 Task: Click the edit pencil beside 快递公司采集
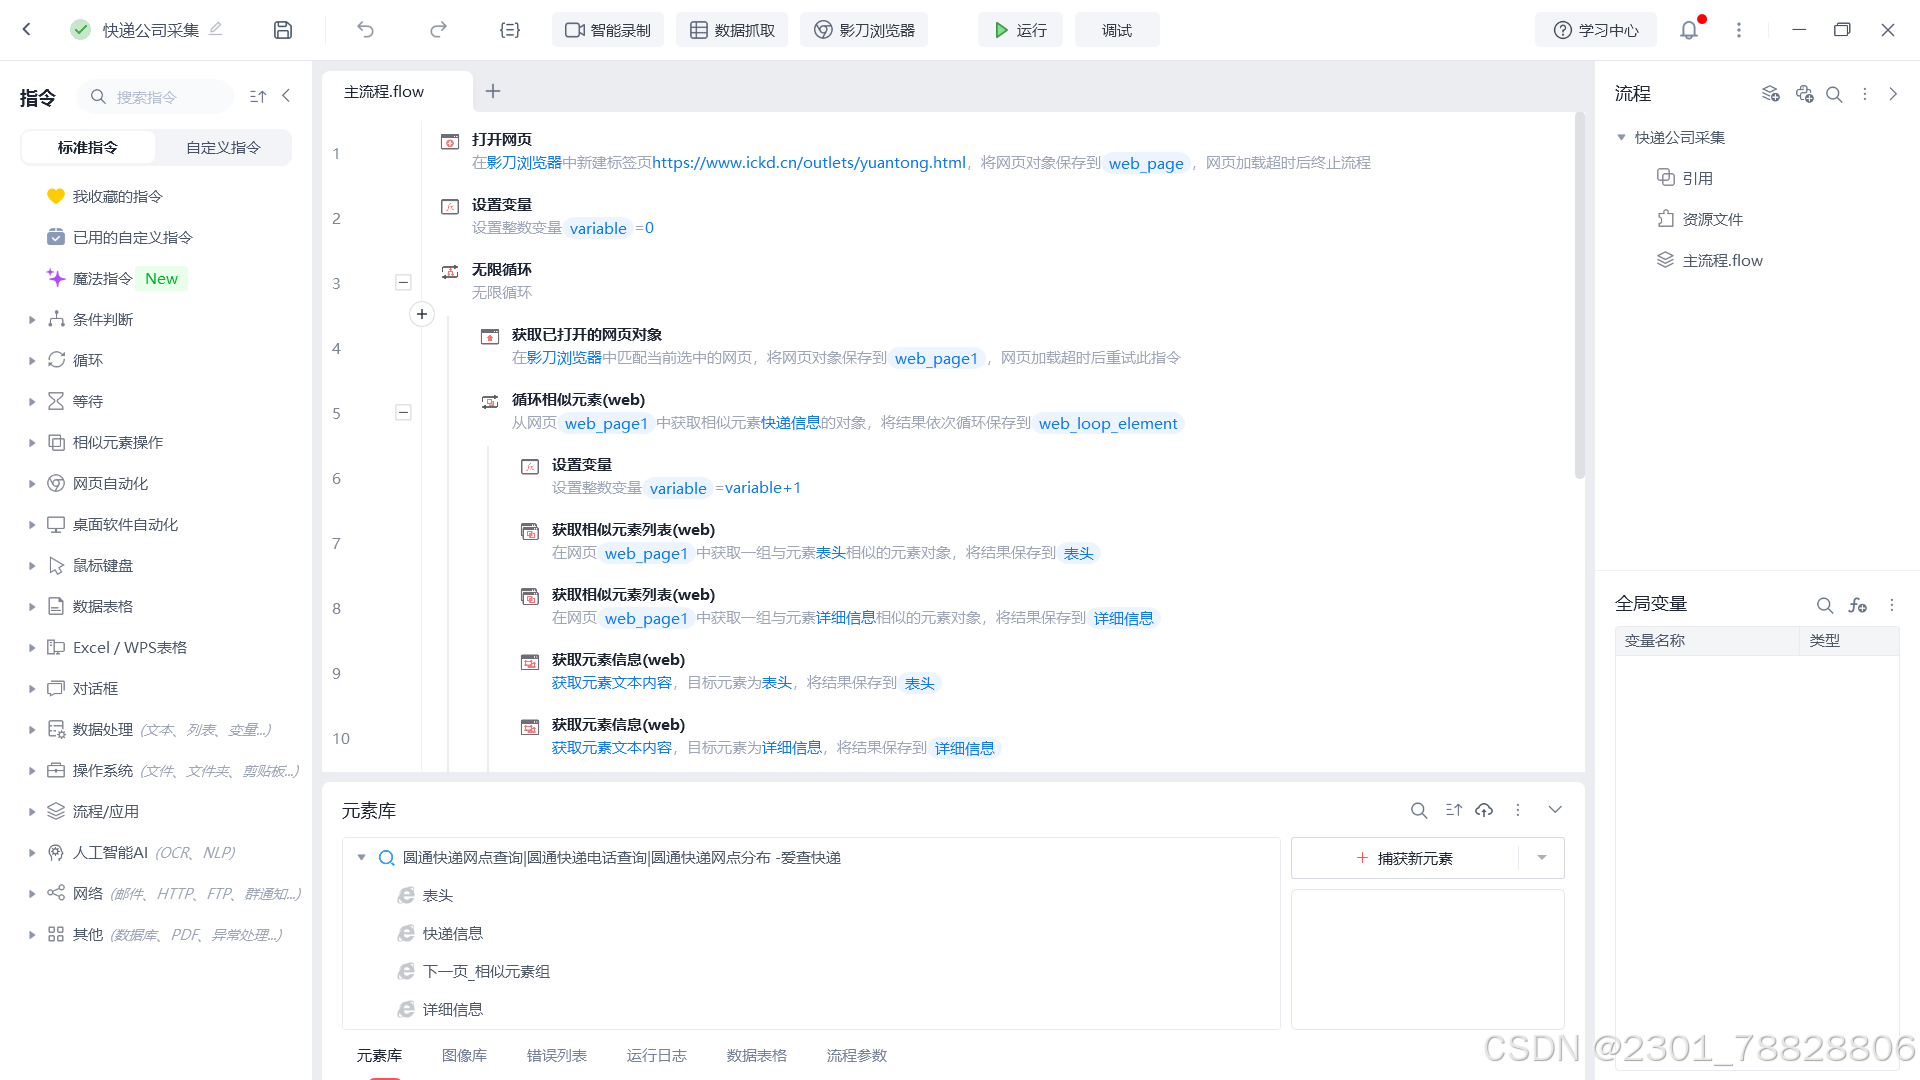click(x=216, y=29)
